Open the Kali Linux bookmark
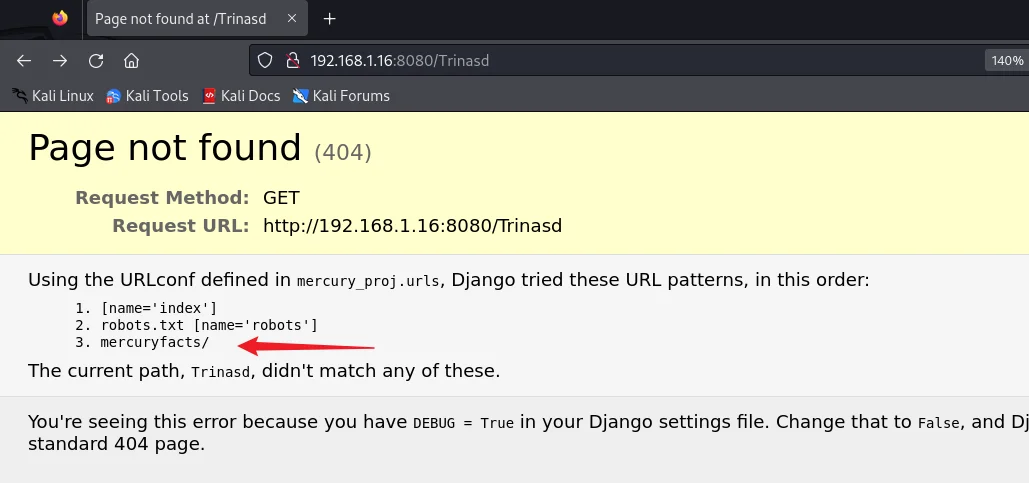1029x483 pixels. point(53,96)
